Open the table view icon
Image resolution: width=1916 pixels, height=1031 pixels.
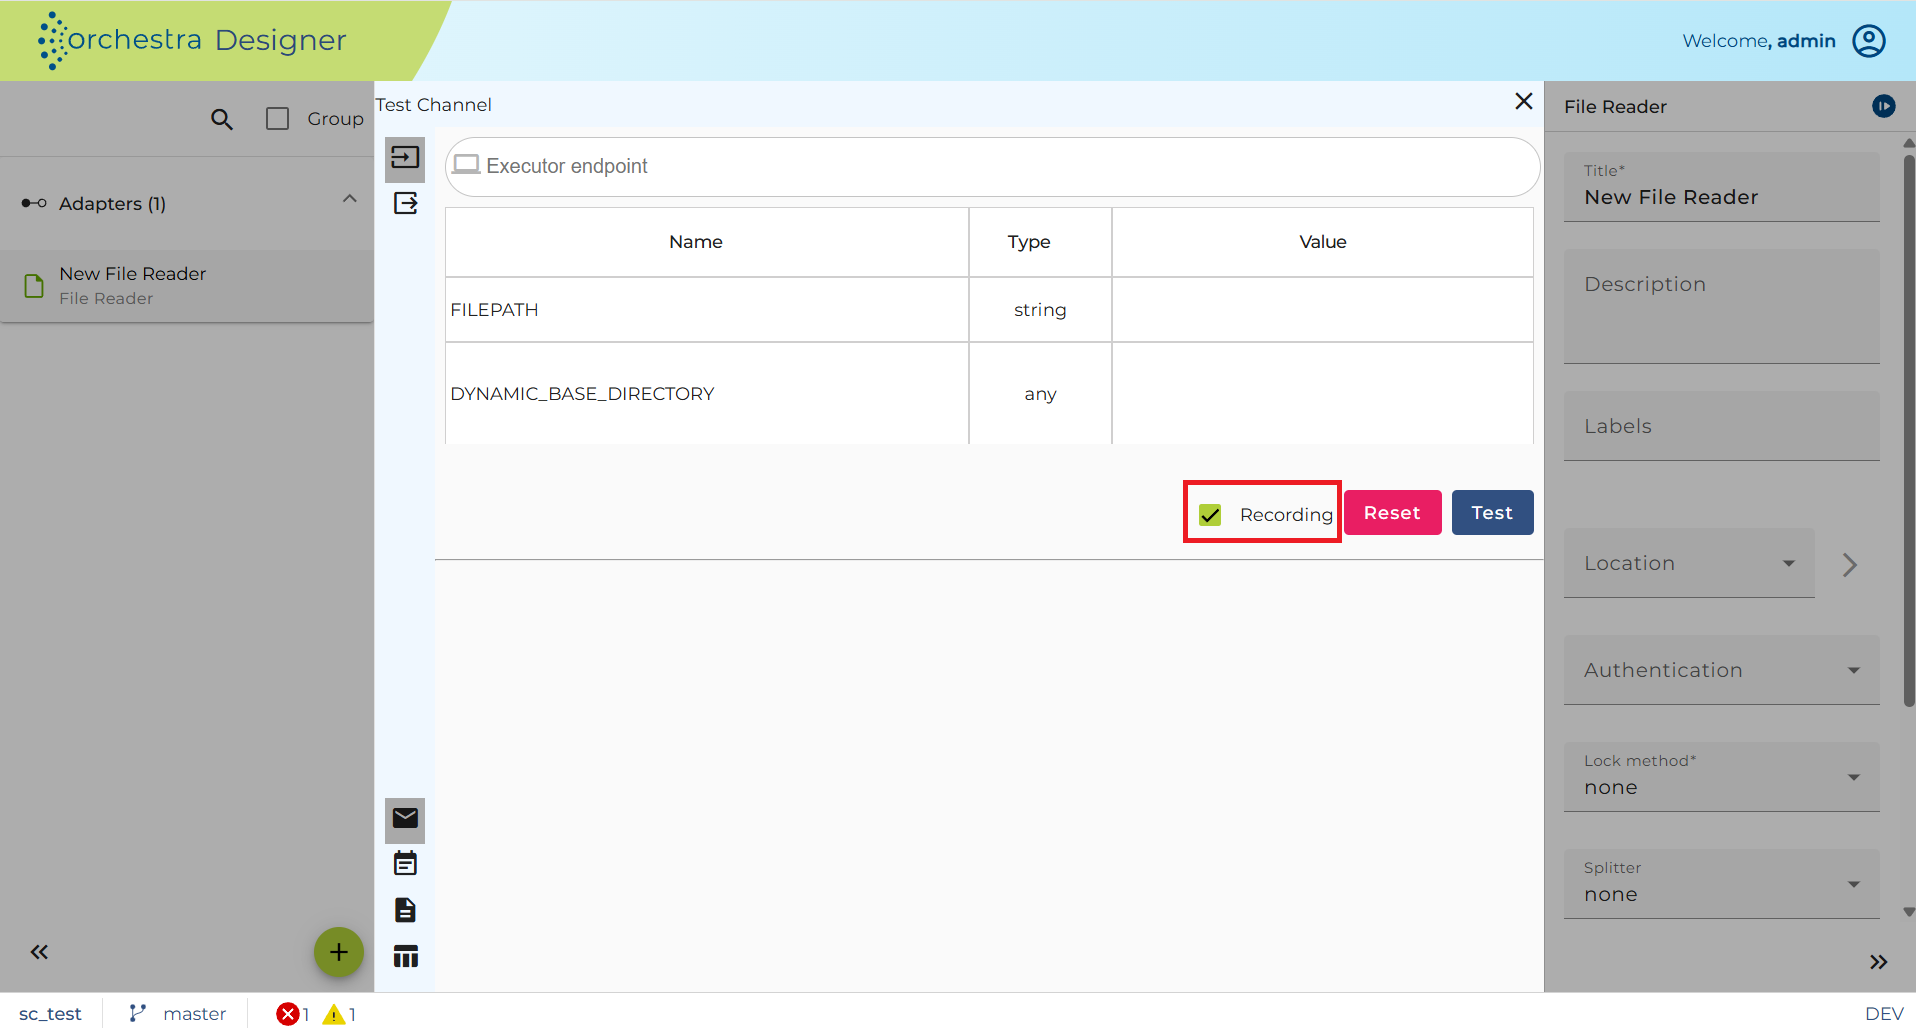405,957
